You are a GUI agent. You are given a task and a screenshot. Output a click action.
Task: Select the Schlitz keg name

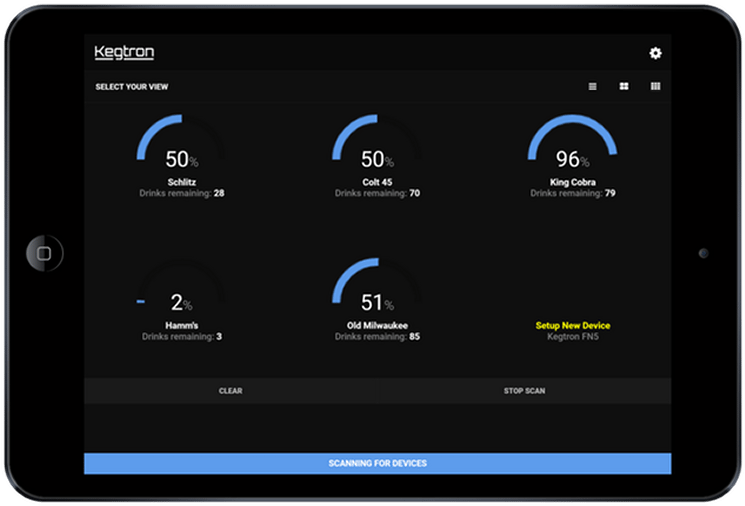coord(181,182)
